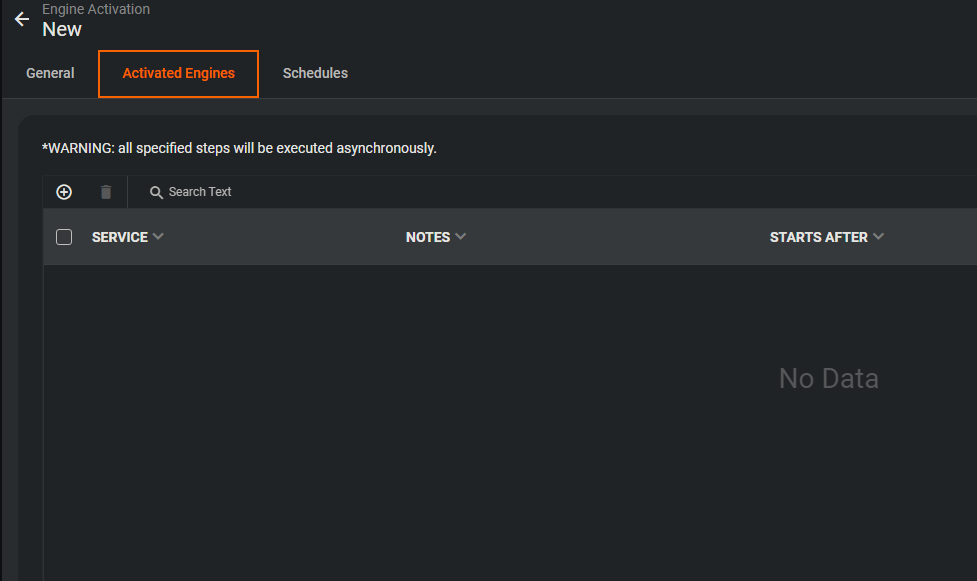This screenshot has height=581, width=977.
Task: Click the No Data placeholder text
Action: pos(828,379)
